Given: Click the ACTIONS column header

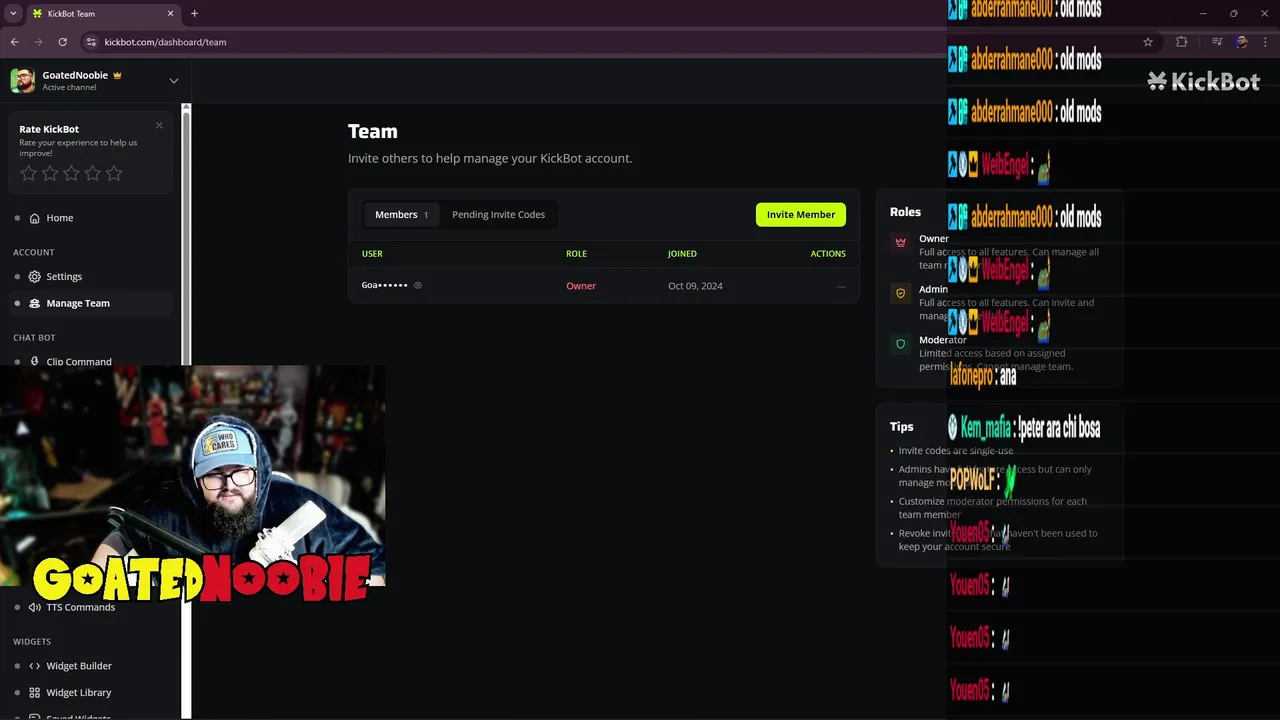Looking at the screenshot, I should [x=828, y=254].
